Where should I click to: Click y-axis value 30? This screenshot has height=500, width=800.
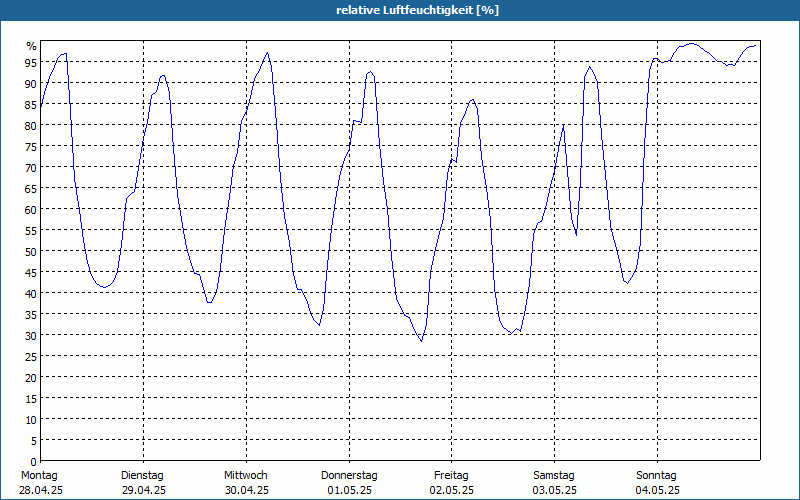[32, 336]
